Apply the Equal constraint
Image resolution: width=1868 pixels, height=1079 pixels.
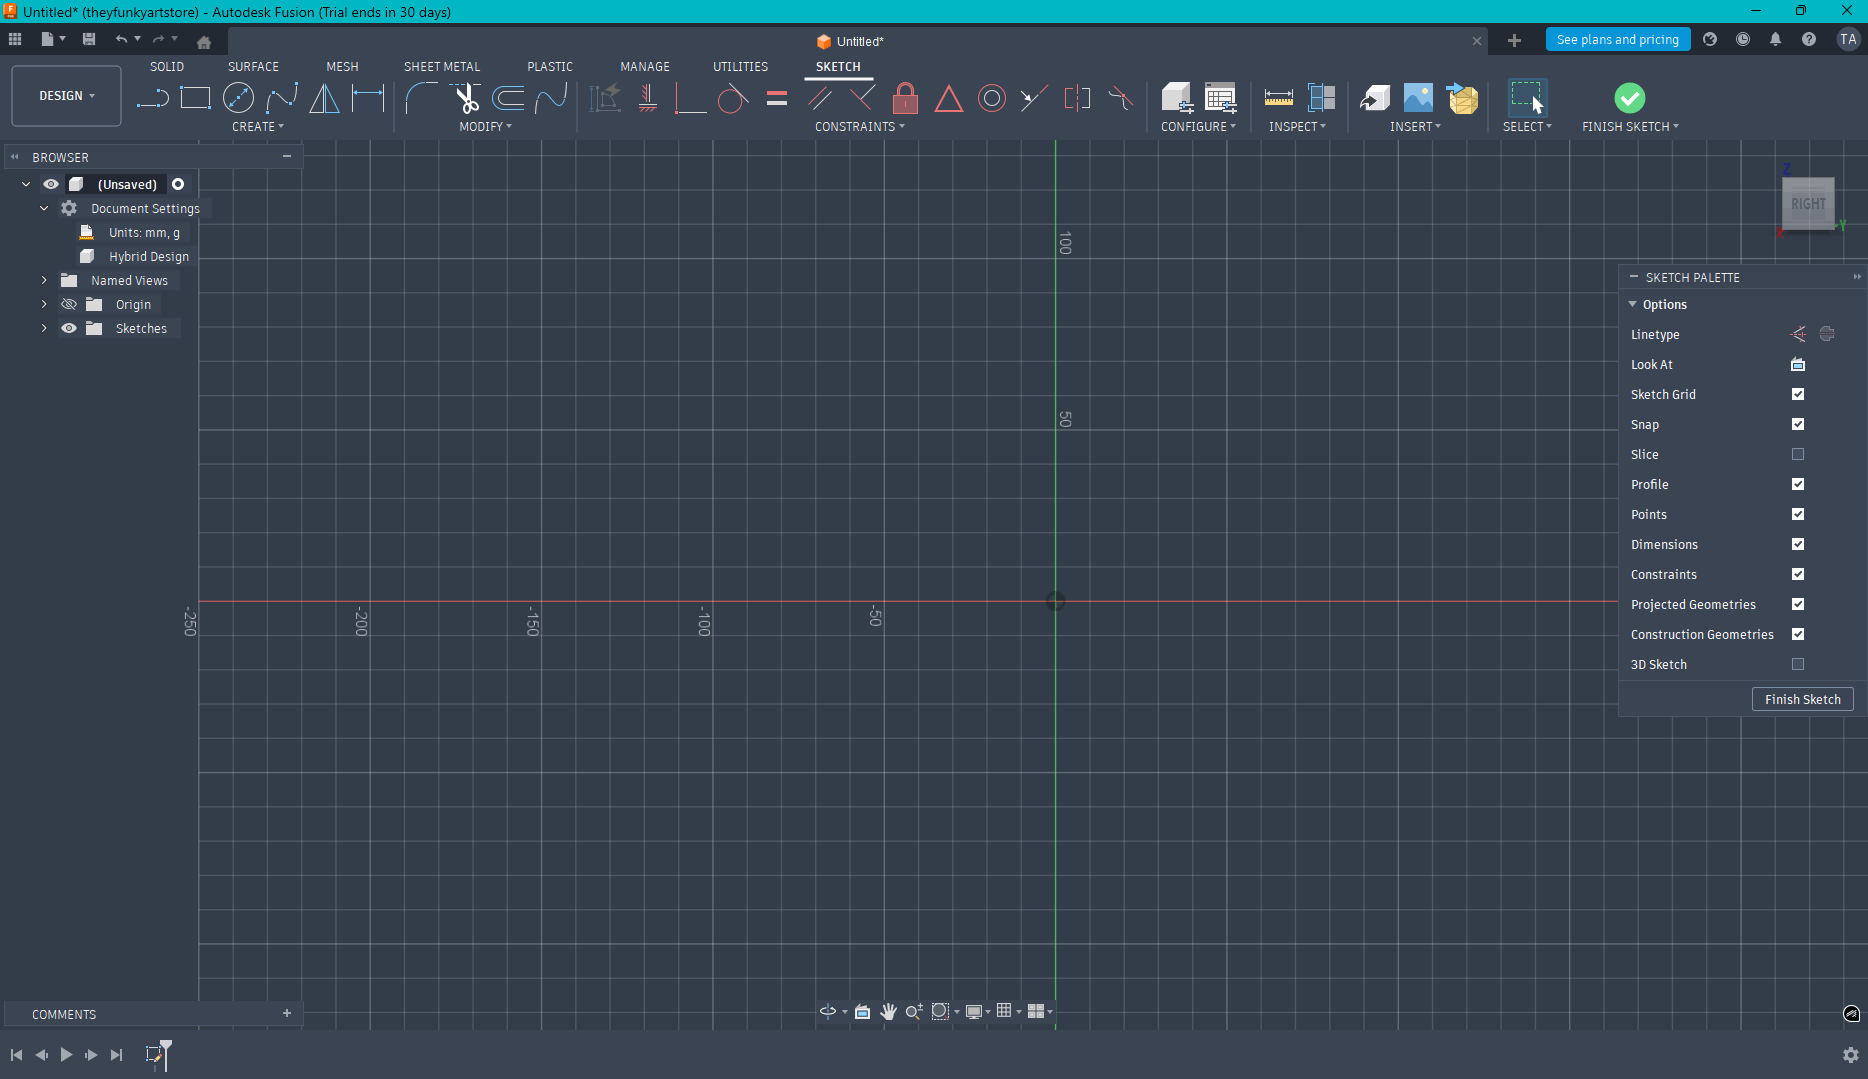click(x=777, y=98)
